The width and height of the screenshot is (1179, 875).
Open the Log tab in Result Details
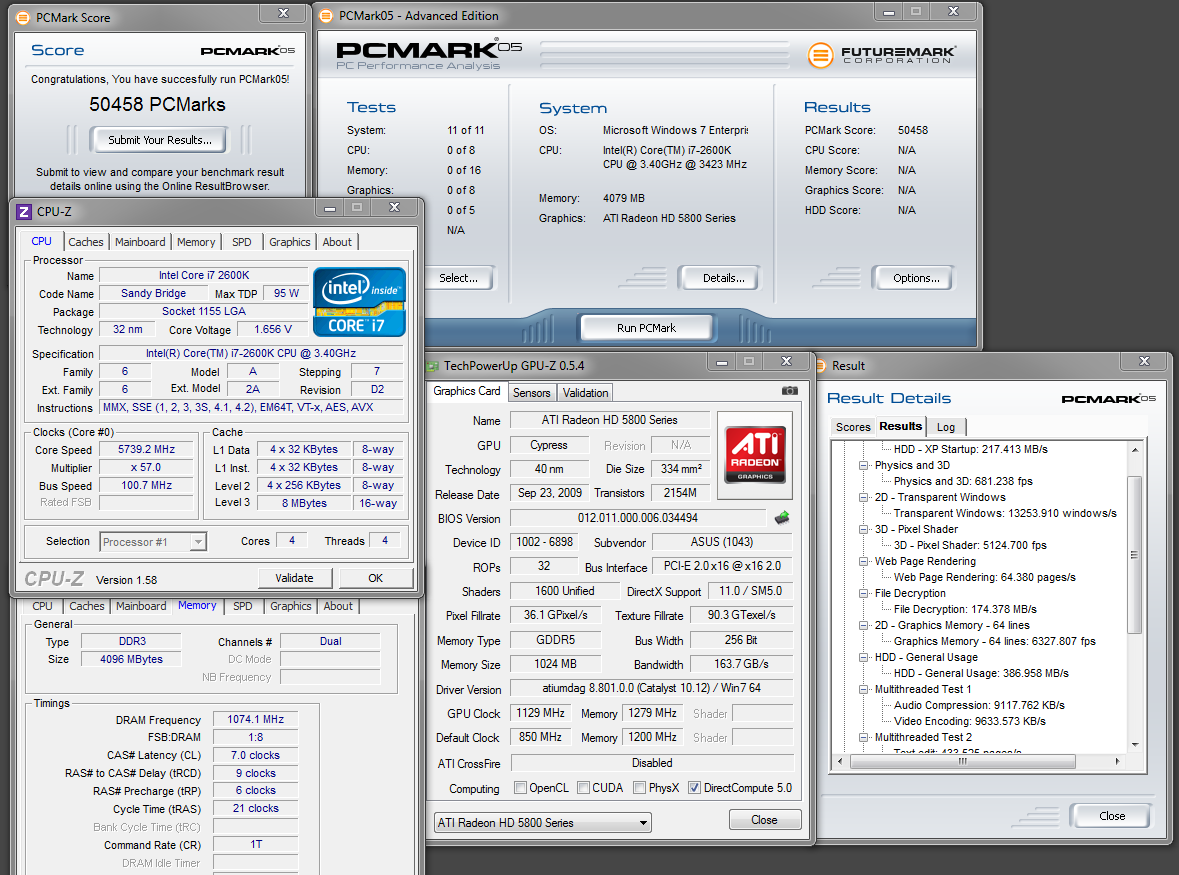coord(946,427)
